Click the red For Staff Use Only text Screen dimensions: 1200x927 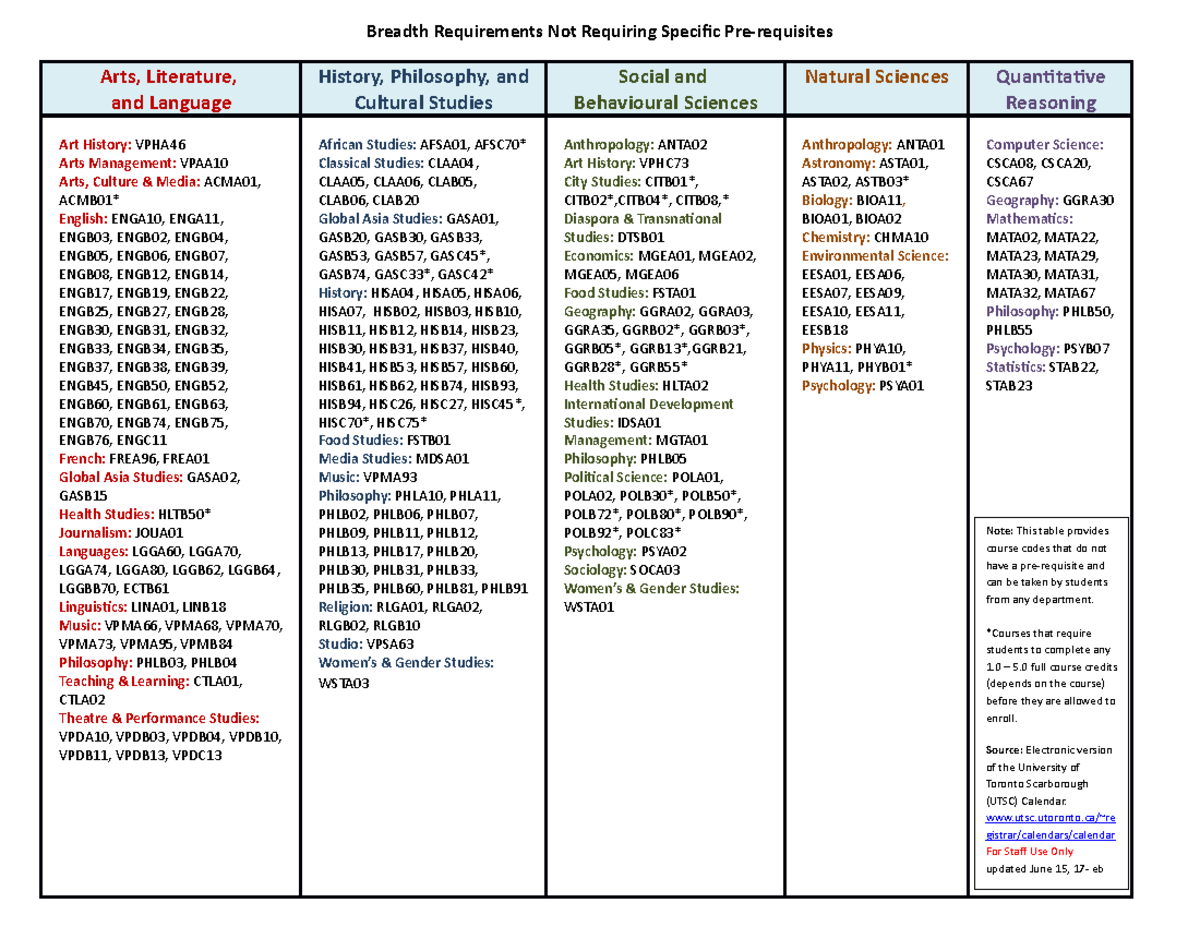tap(1029, 850)
